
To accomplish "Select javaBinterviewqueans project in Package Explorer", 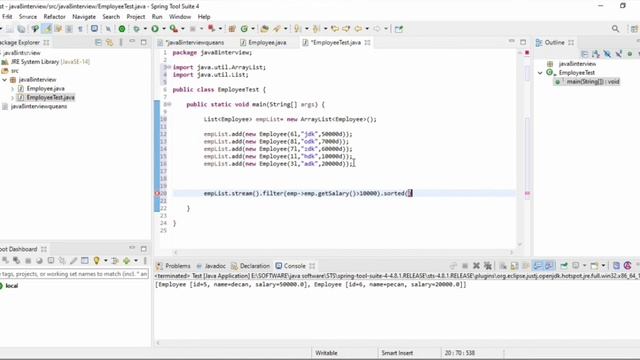I will pos(34,107).
